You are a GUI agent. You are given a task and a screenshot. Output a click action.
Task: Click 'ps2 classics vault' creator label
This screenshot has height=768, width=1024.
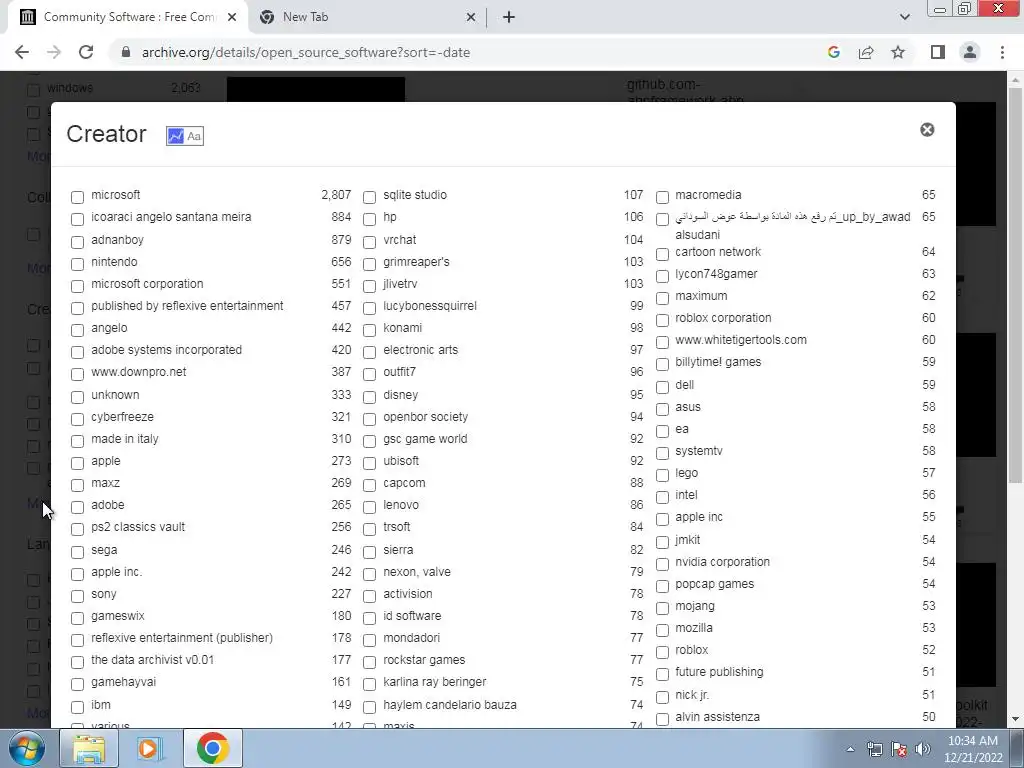[x=138, y=526]
